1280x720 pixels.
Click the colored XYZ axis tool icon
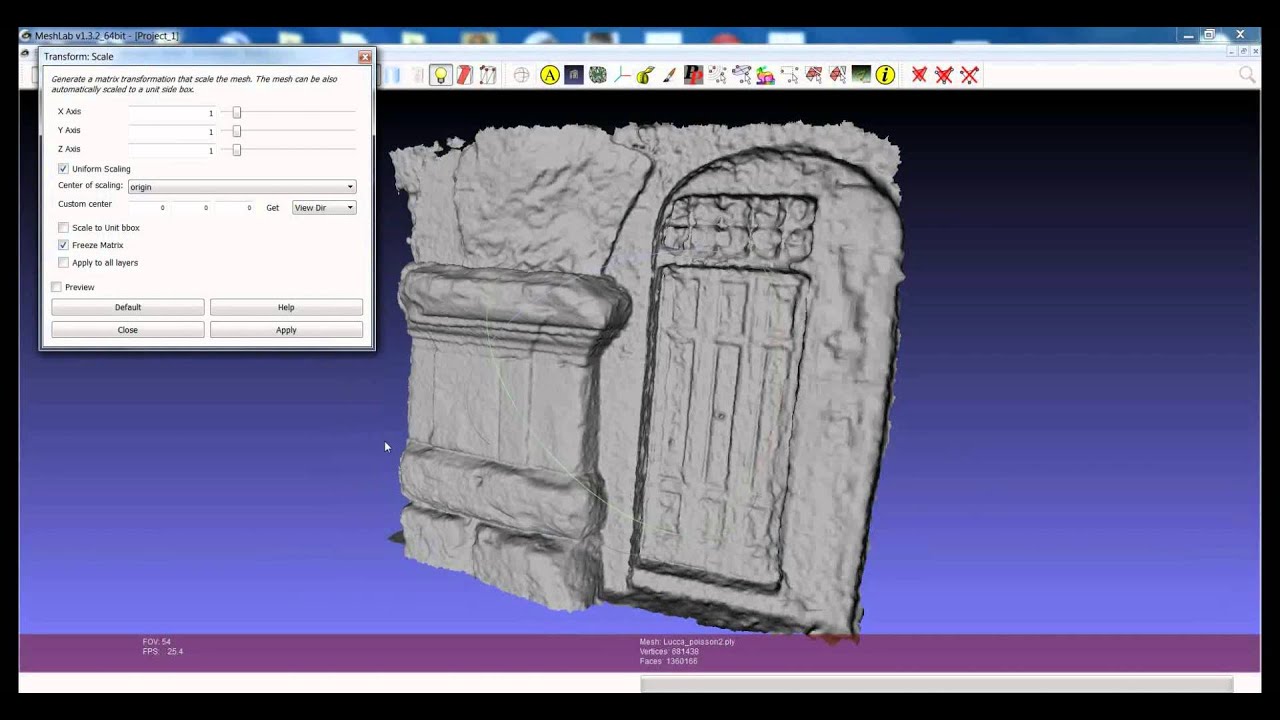coord(621,75)
